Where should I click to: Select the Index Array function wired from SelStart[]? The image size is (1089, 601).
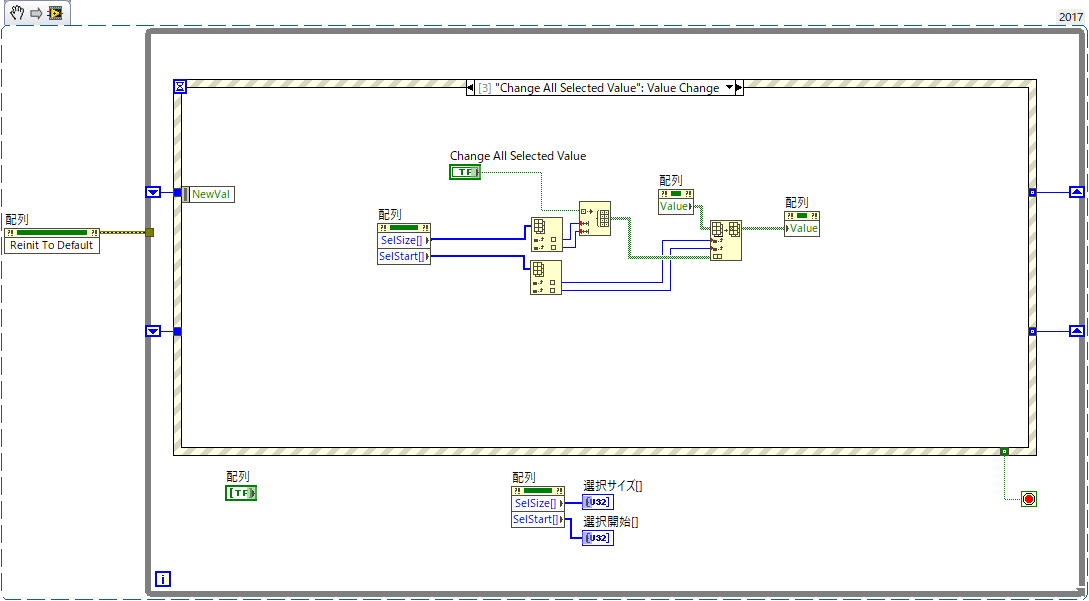pos(546,278)
